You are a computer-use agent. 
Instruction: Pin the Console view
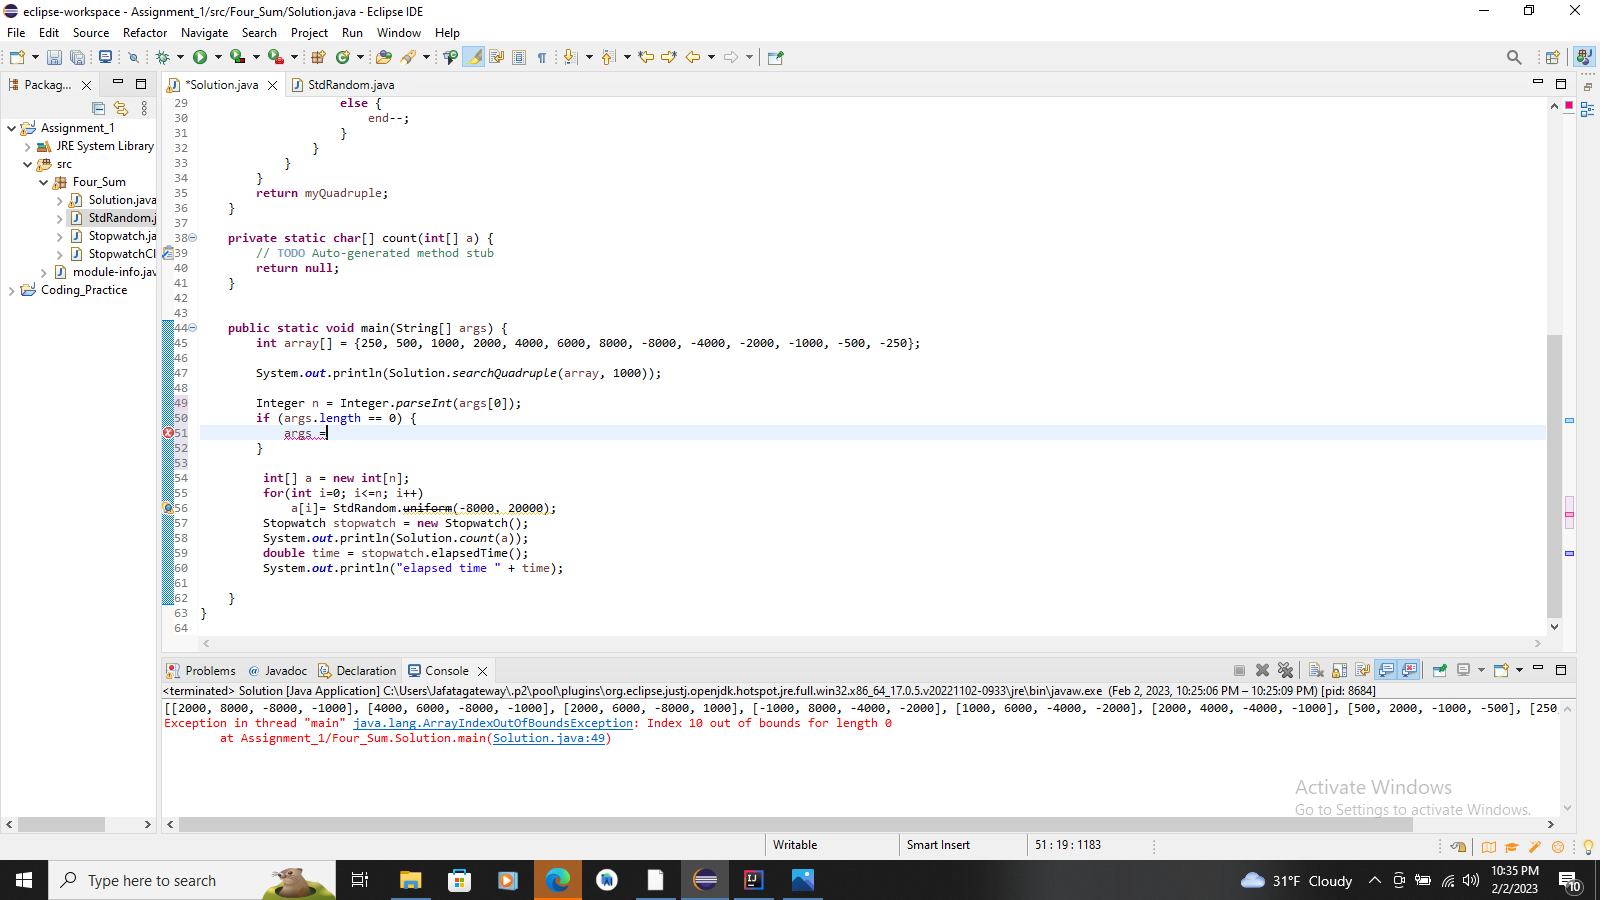1439,670
